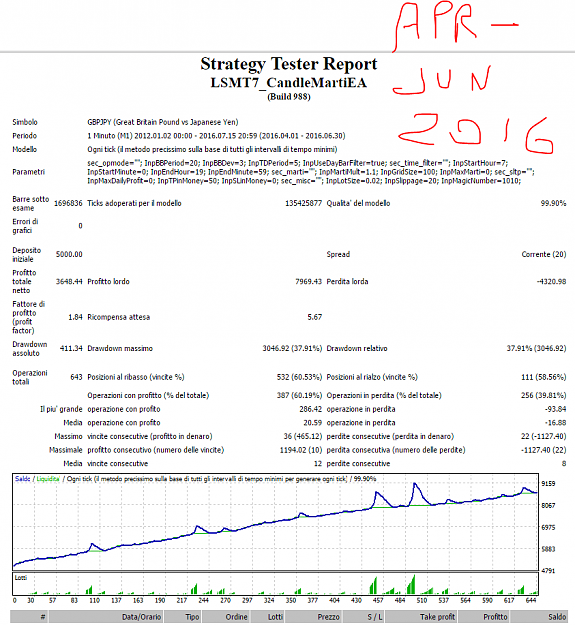Select the gross profit value 7969.43

click(x=308, y=281)
